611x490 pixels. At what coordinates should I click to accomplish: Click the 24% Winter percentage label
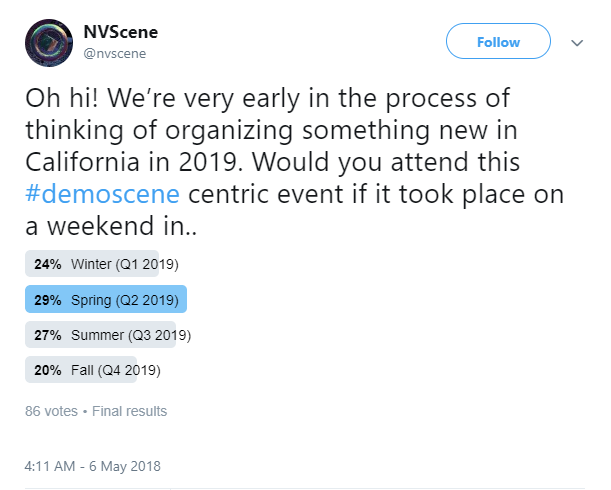(x=50, y=265)
